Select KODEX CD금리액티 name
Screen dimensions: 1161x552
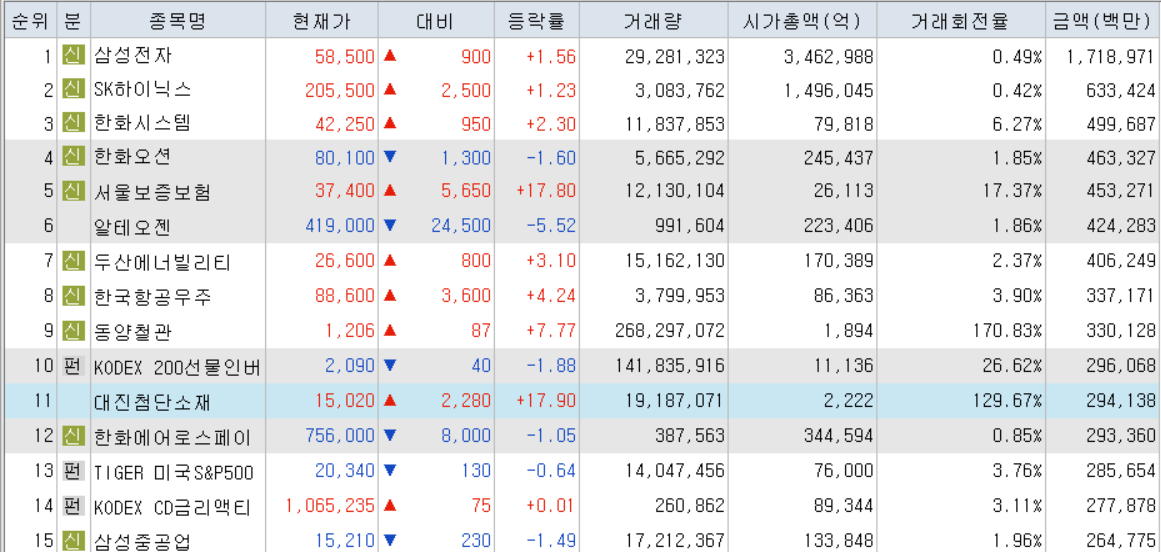pyautogui.click(x=173, y=508)
